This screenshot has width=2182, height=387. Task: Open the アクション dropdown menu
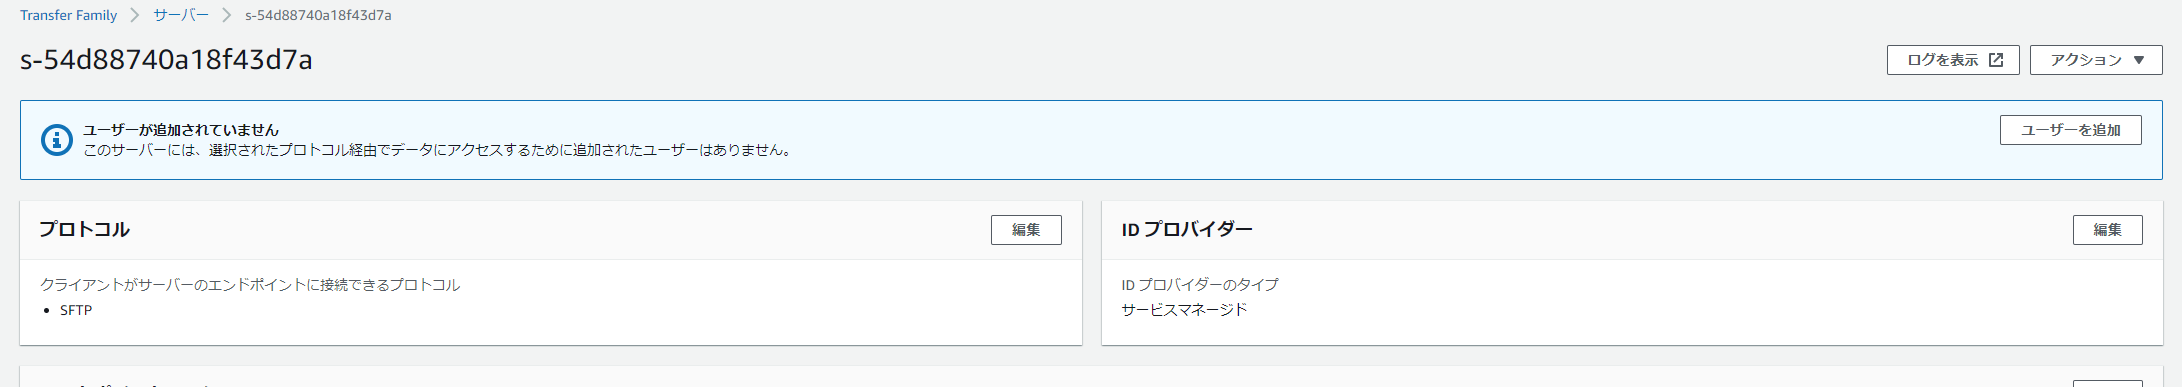pyautogui.click(x=2096, y=60)
